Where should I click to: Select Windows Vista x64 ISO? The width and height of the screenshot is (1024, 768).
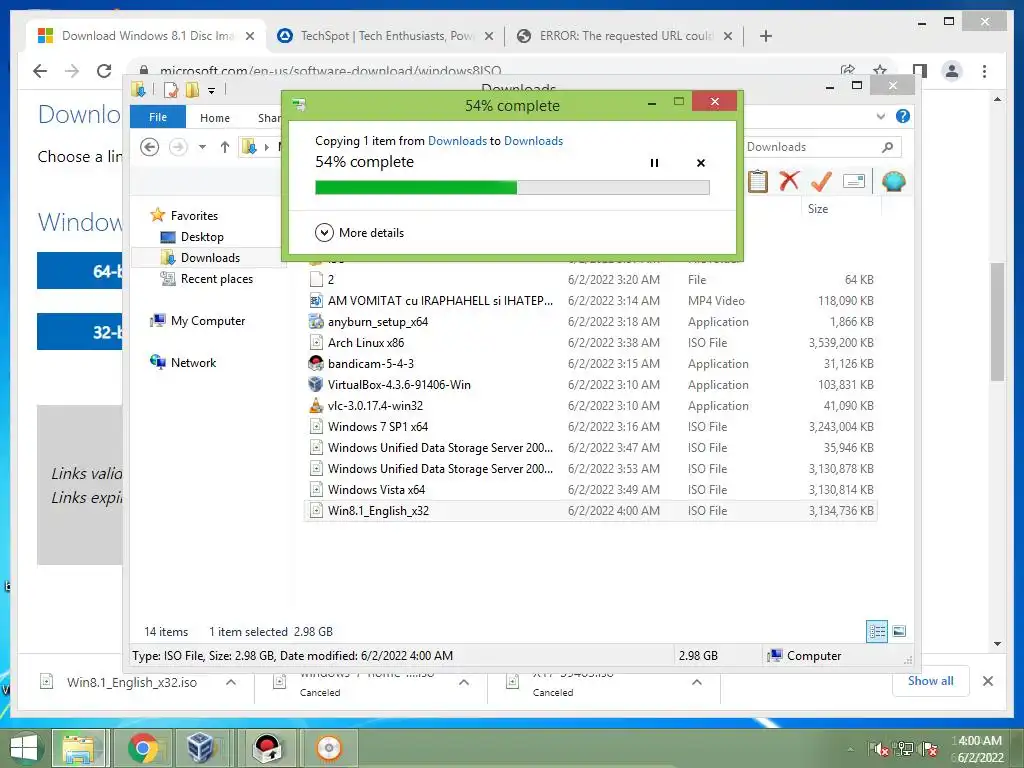(x=590, y=489)
